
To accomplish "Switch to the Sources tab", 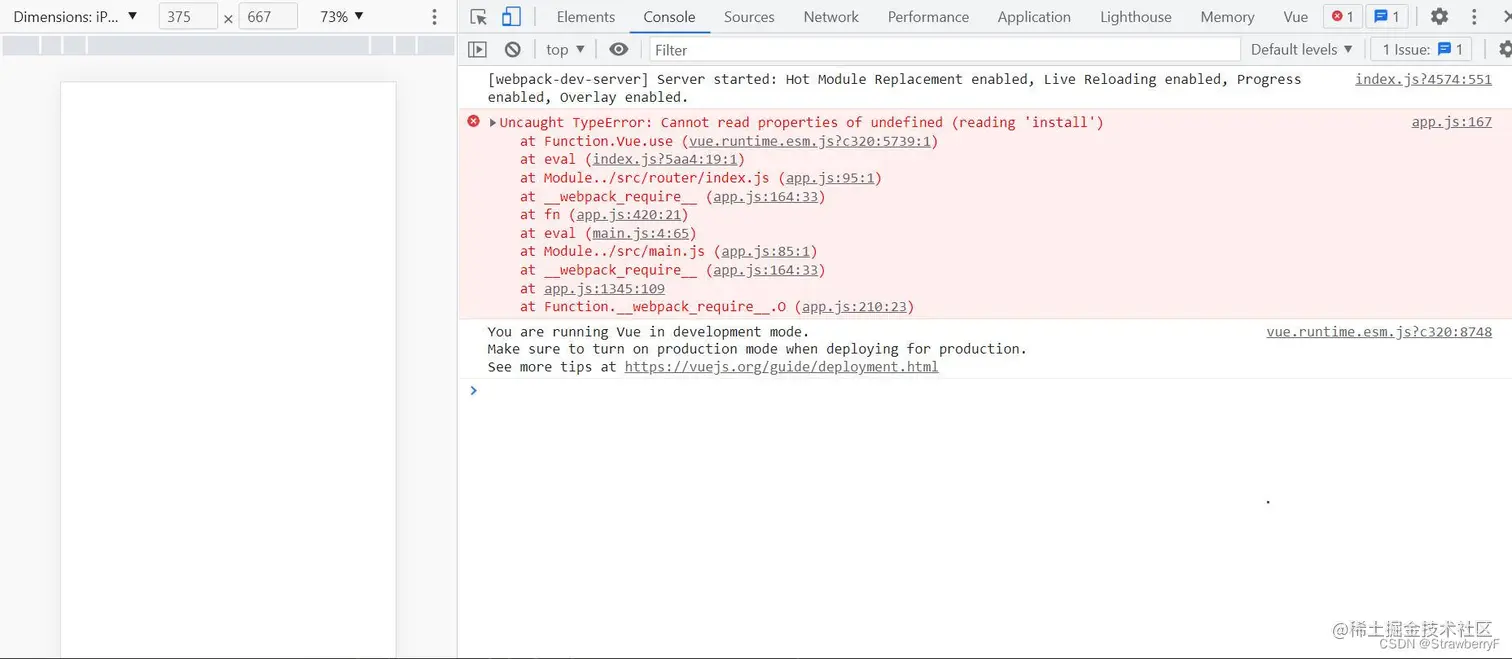I will pos(749,17).
